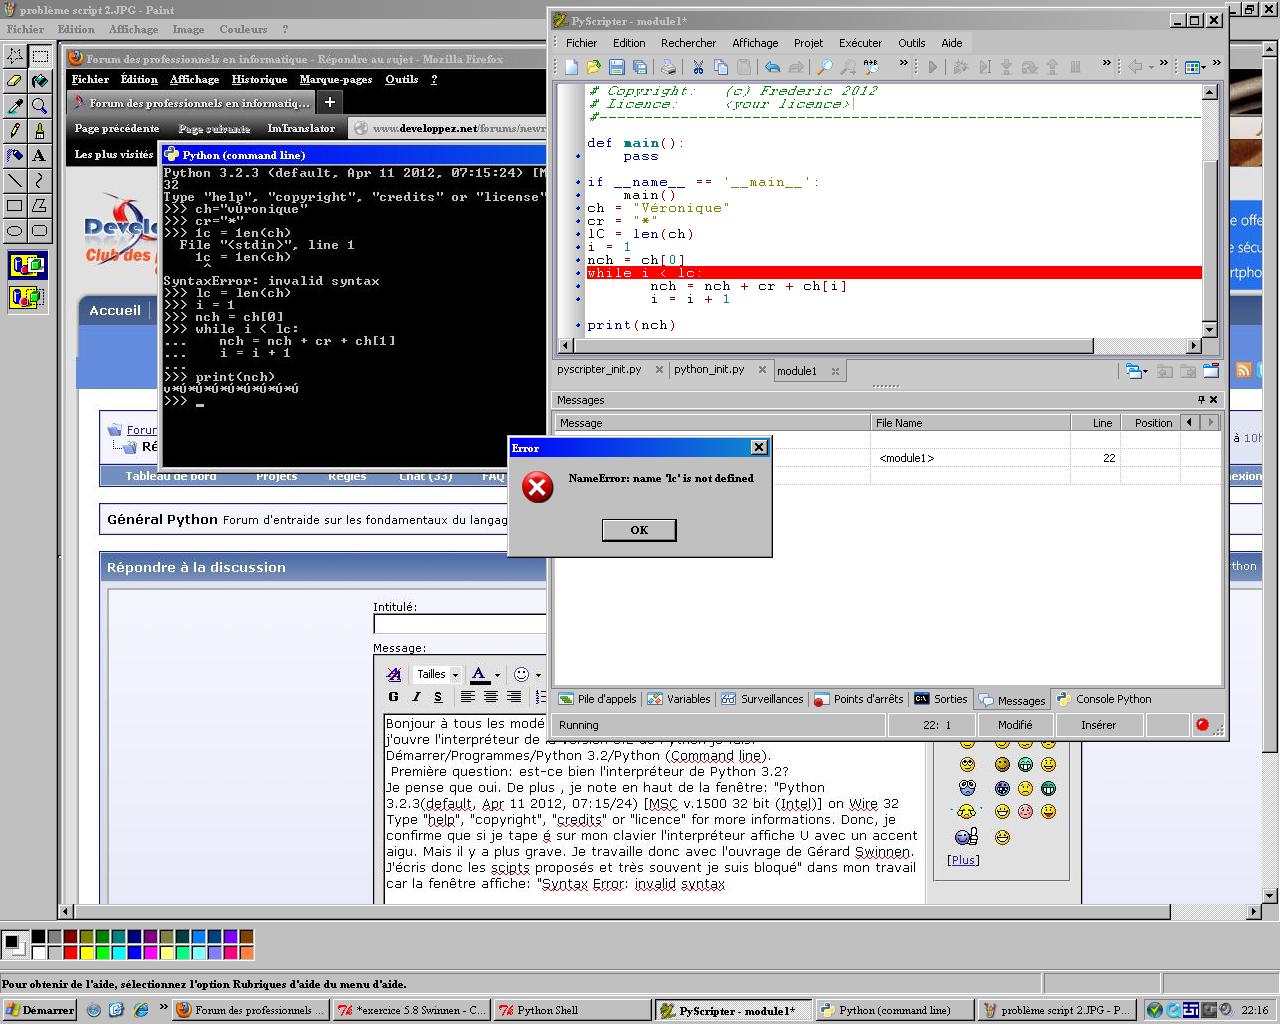The height and width of the screenshot is (1024, 1280).
Task: Select the Line tool in Paint
Action: [x=15, y=181]
